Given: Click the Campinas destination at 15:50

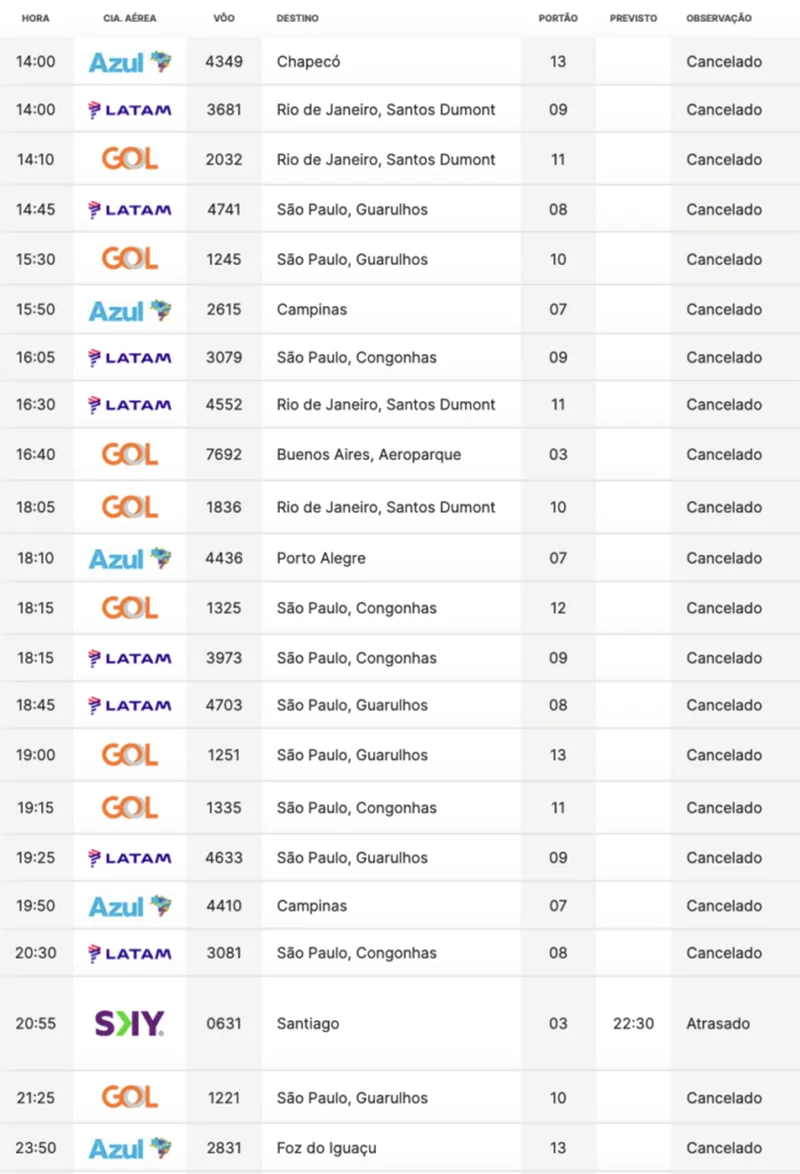Looking at the screenshot, I should click(x=312, y=309).
